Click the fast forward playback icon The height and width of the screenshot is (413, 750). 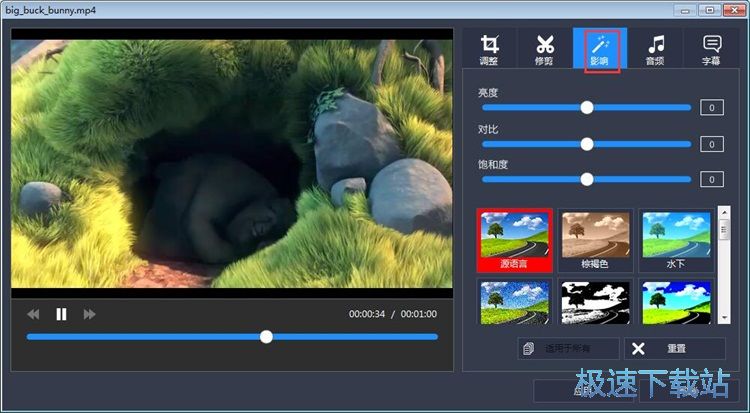point(89,314)
